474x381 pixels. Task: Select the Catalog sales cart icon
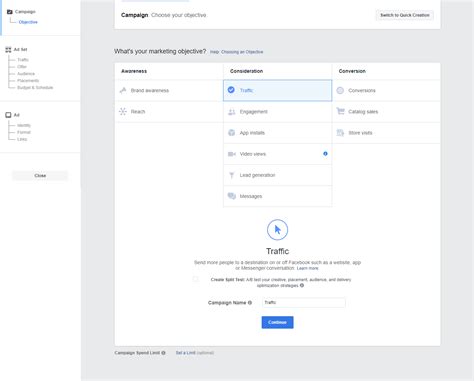coord(340,111)
